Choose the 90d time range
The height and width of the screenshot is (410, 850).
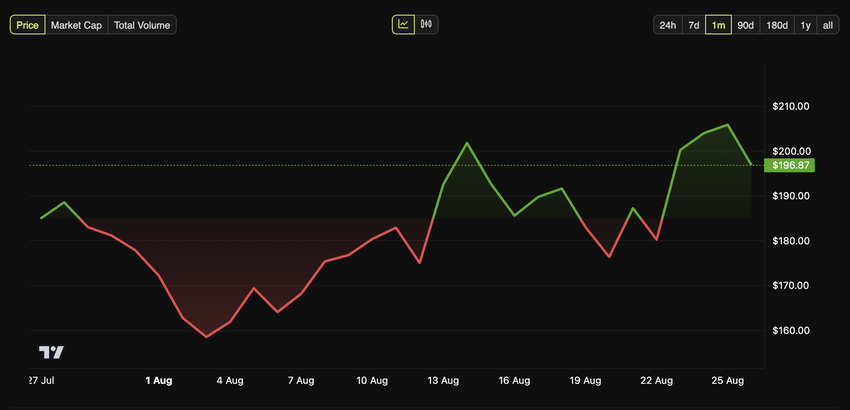tap(746, 25)
